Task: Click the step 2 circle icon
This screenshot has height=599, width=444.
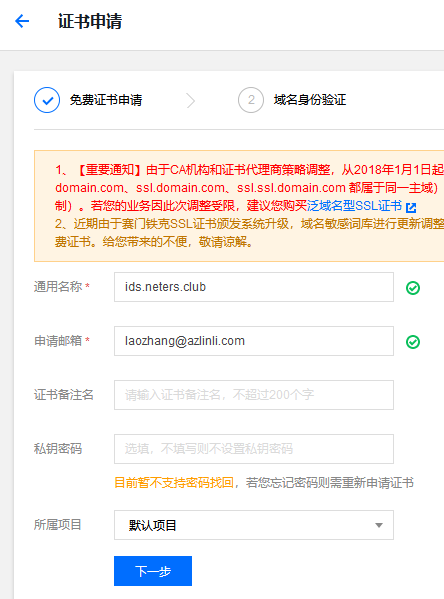Action: click(x=251, y=100)
